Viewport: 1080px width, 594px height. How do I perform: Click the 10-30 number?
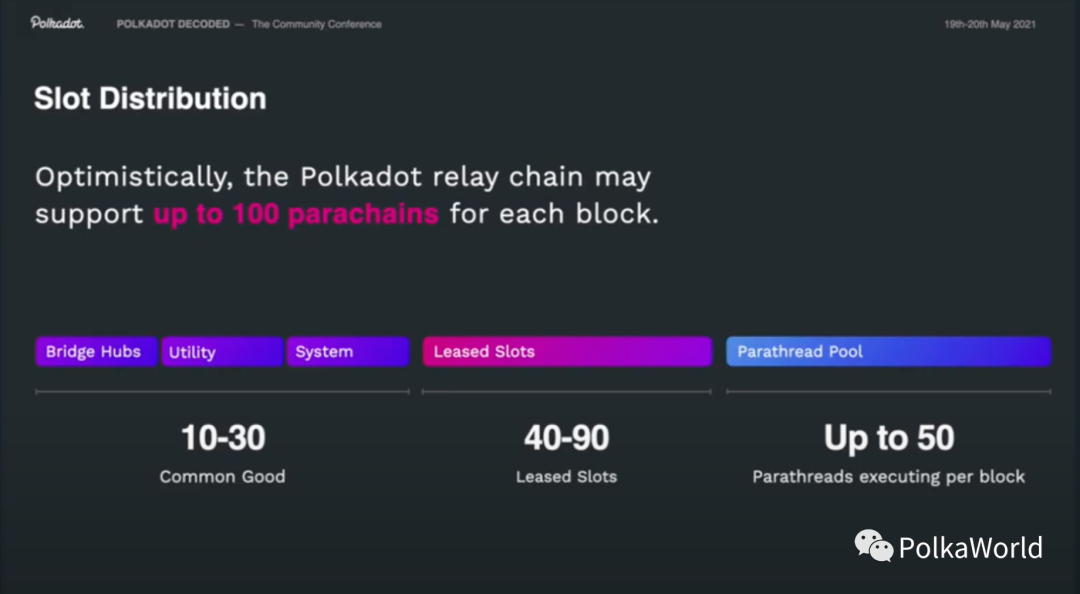pos(223,438)
